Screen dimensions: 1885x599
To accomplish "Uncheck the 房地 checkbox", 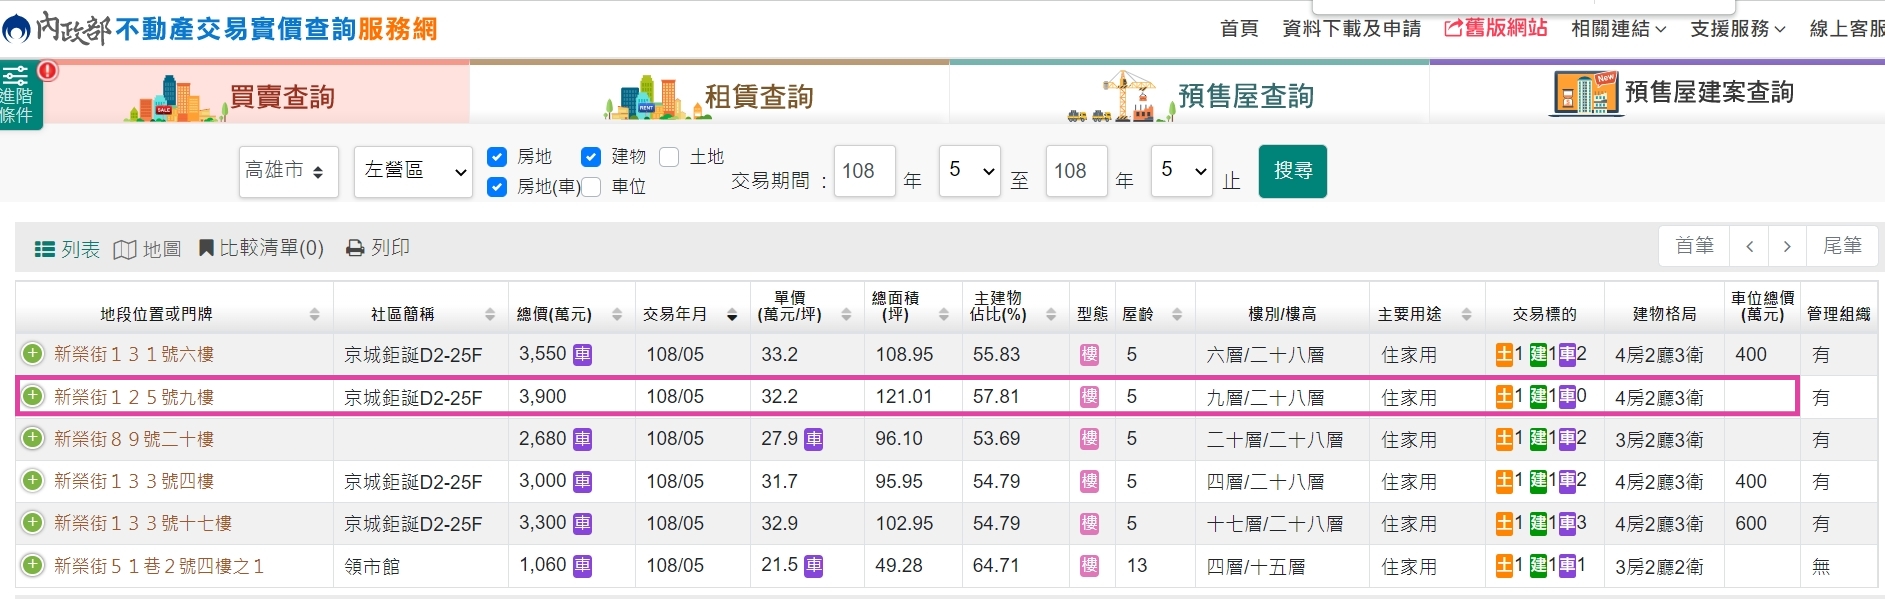I will pos(497,157).
